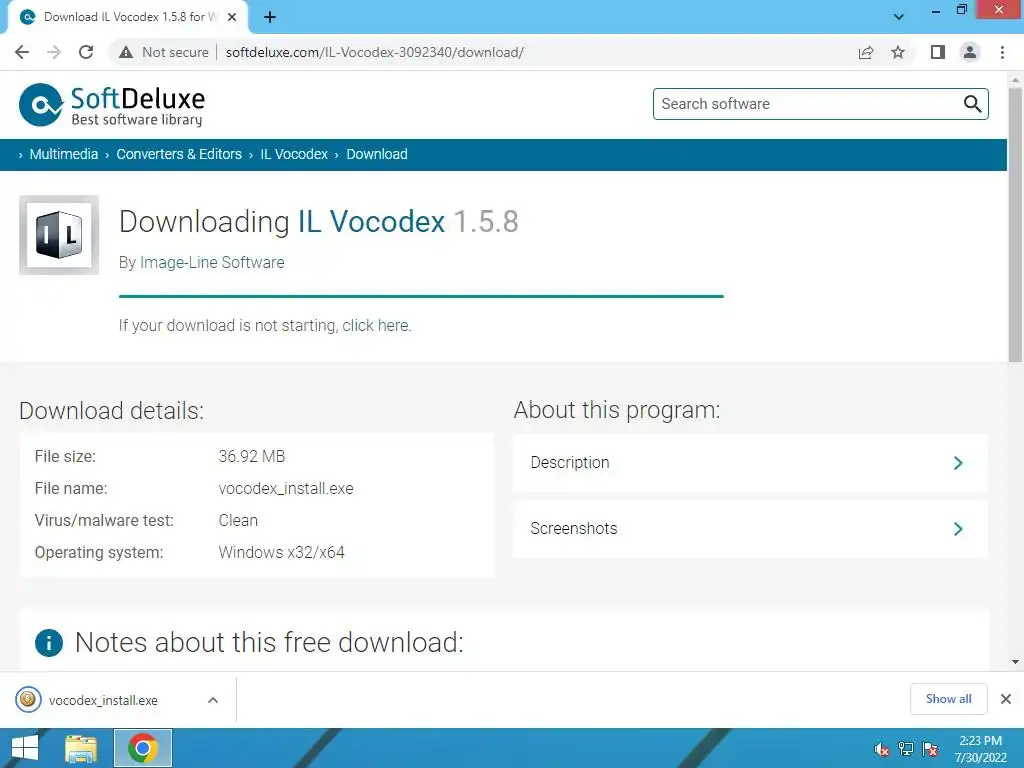This screenshot has height=768, width=1024.
Task: Click the muted volume tray icon
Action: [882, 749]
